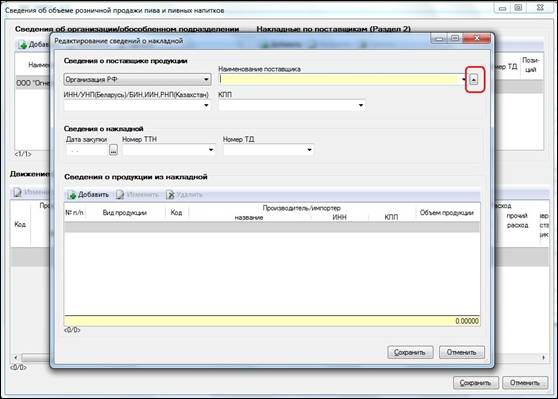This screenshot has height=399, width=558.
Task: Click into the Дата закупки date field
Action: tap(87, 150)
